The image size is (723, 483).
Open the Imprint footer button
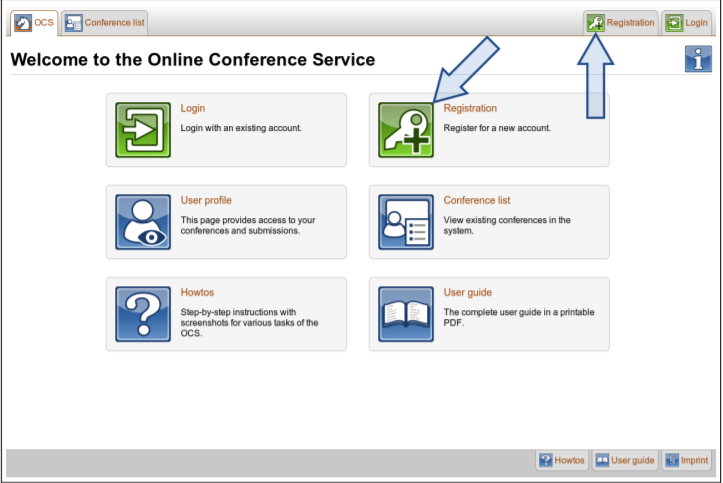click(686, 460)
